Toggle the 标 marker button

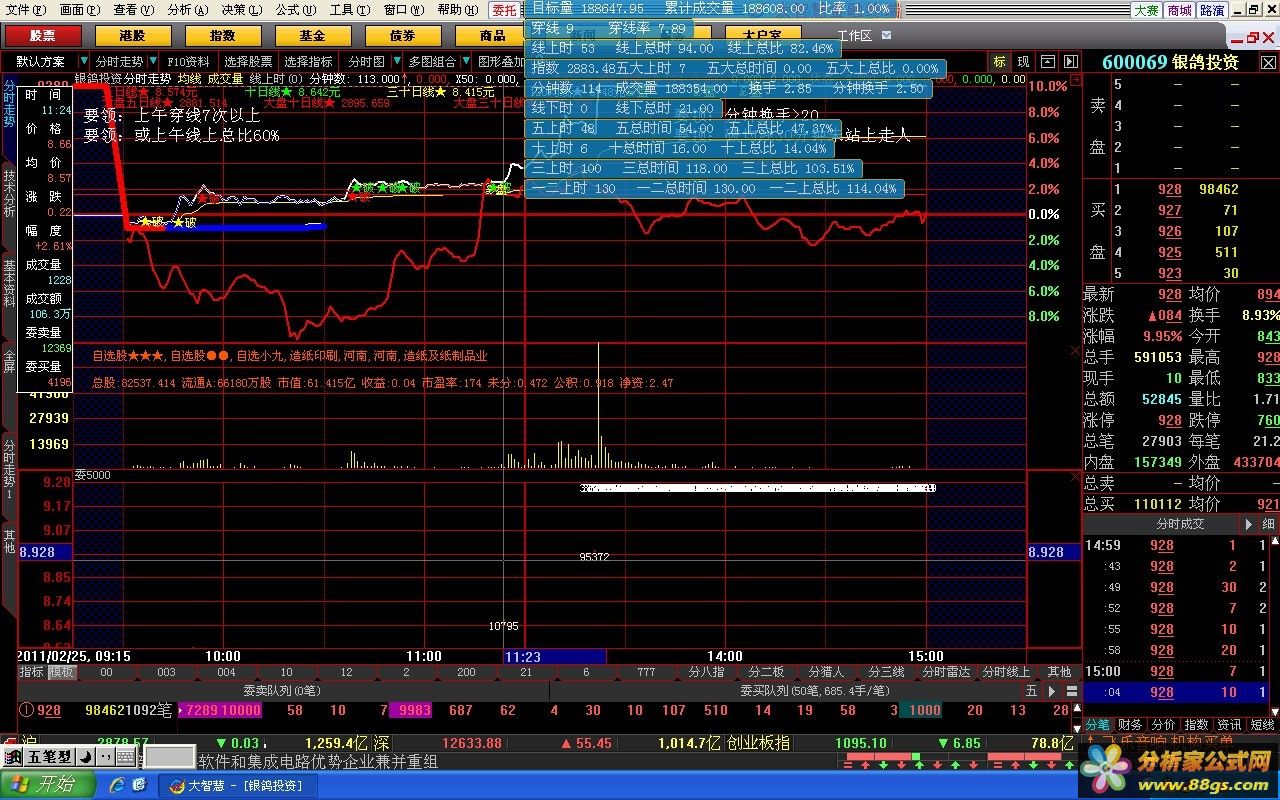(999, 61)
